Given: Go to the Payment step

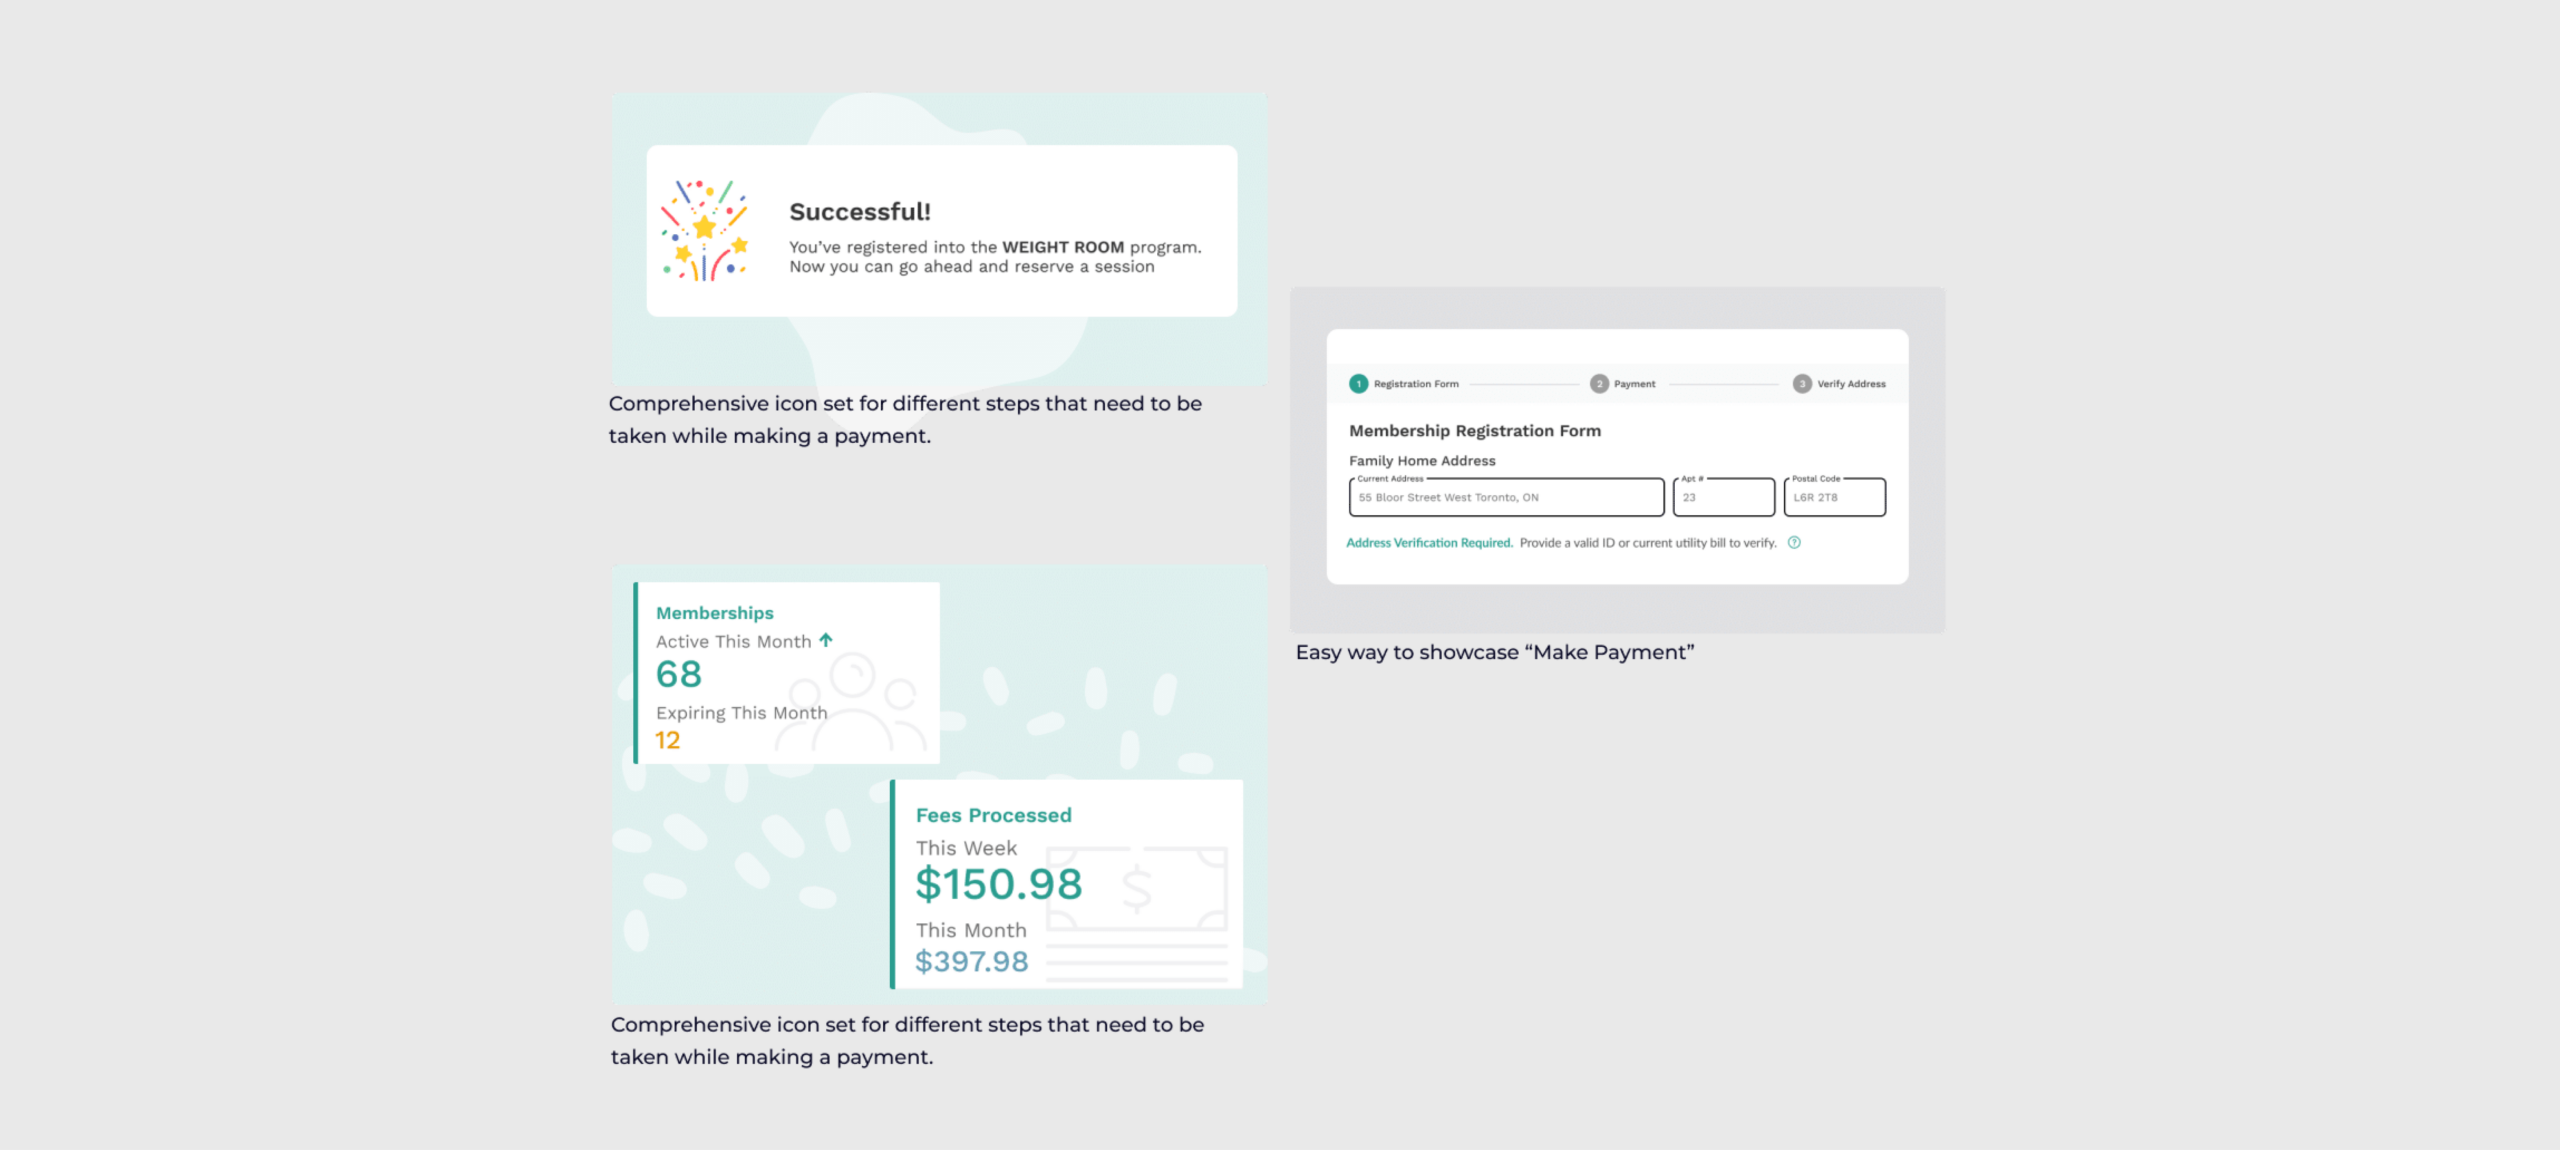Looking at the screenshot, I should pyautogui.click(x=1634, y=384).
